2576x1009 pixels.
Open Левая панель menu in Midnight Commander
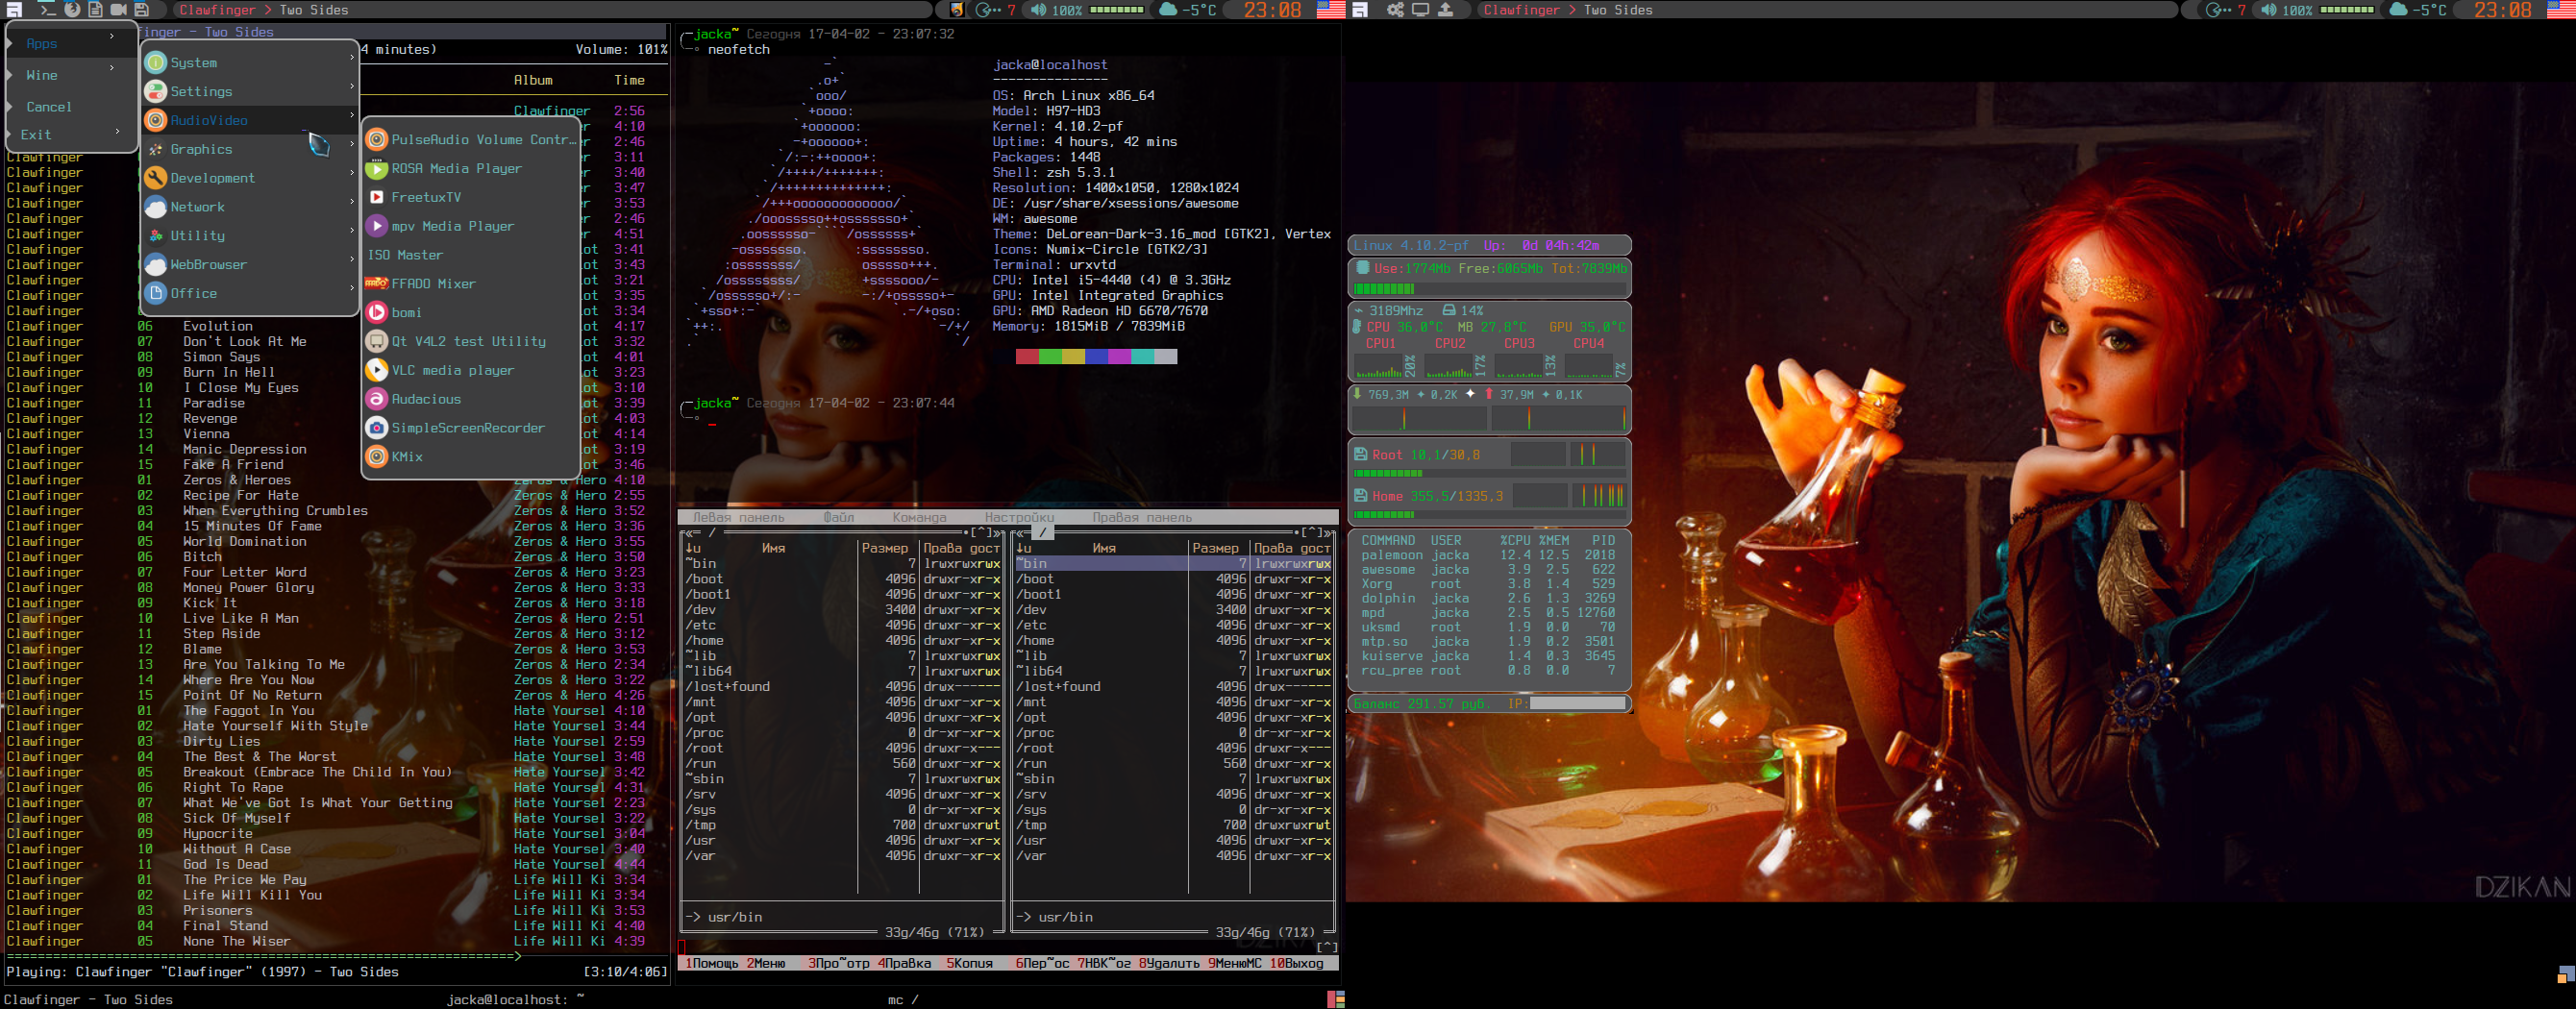738,517
